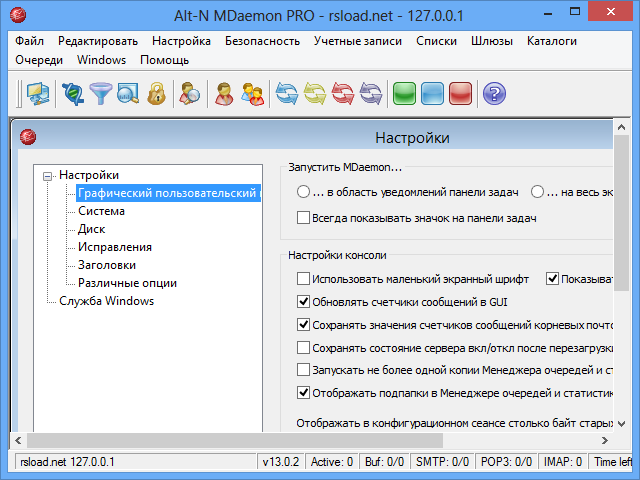The image size is (640, 480).
Task: Open the Безопасность menu
Action: 262,41
